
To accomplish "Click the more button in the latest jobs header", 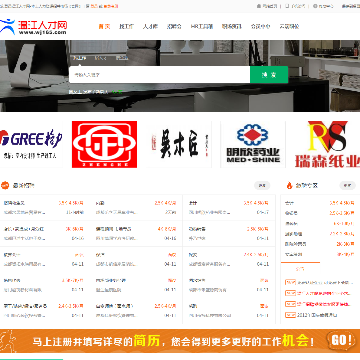I will click(x=262, y=186).
